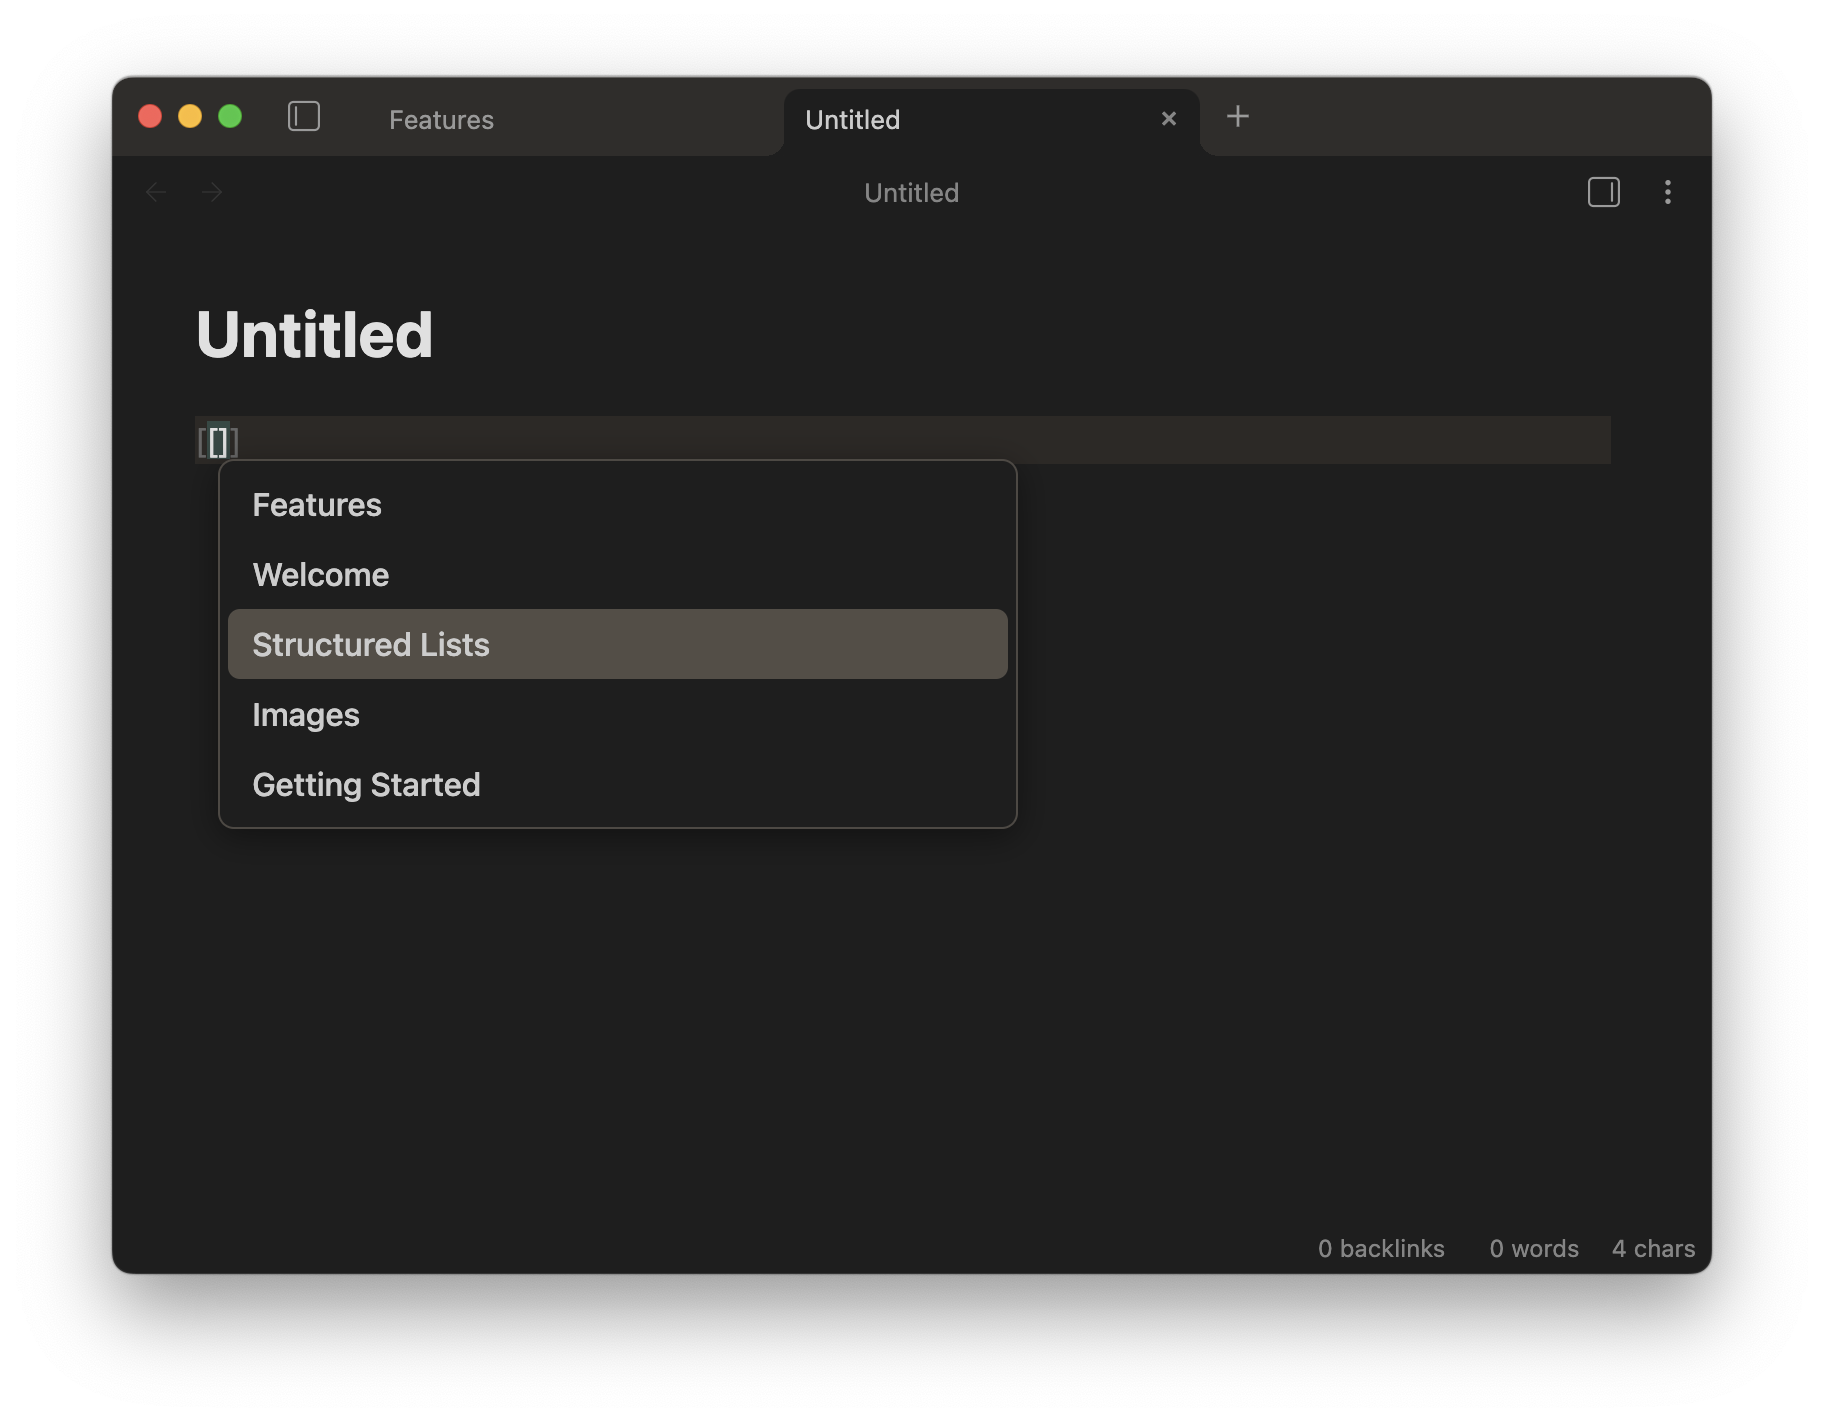This screenshot has width=1824, height=1422.
Task: Click the green maximize window button
Action: (230, 117)
